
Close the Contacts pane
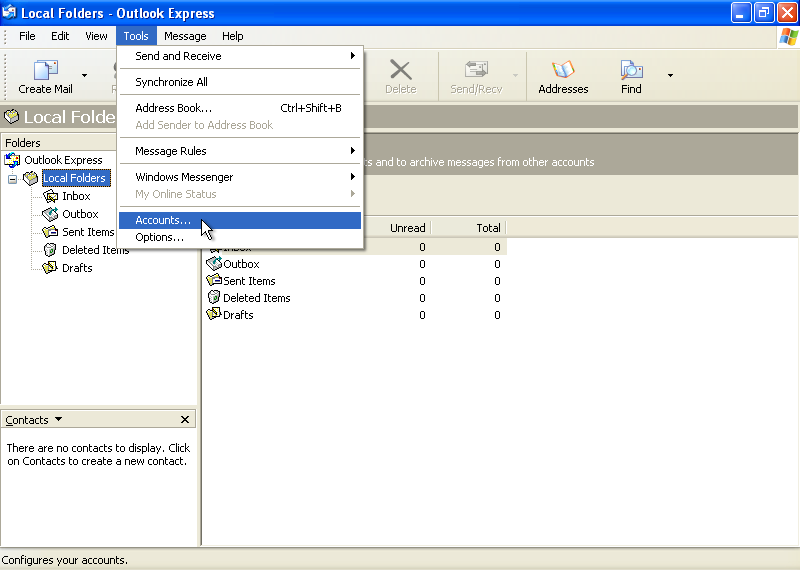(x=185, y=419)
